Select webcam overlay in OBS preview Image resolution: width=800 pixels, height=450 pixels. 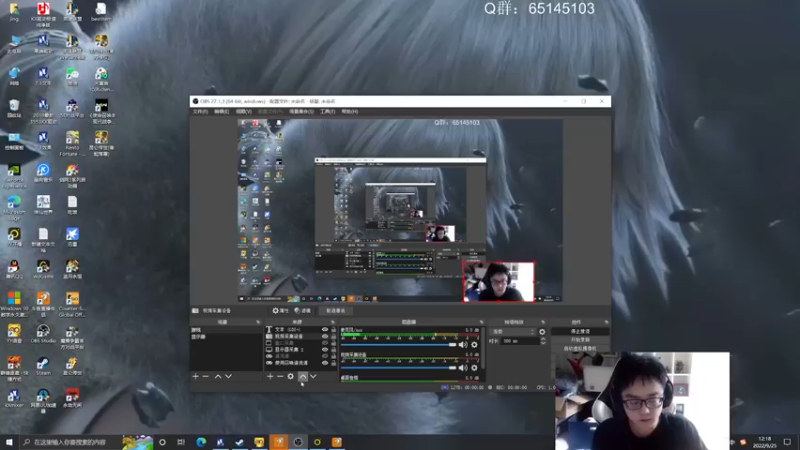coord(498,282)
